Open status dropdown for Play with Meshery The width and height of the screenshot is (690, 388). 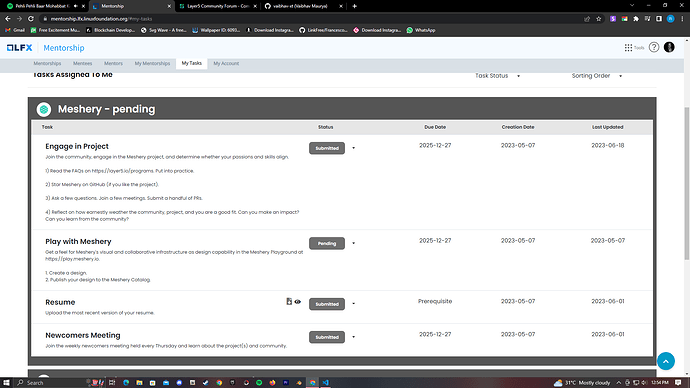pos(353,243)
